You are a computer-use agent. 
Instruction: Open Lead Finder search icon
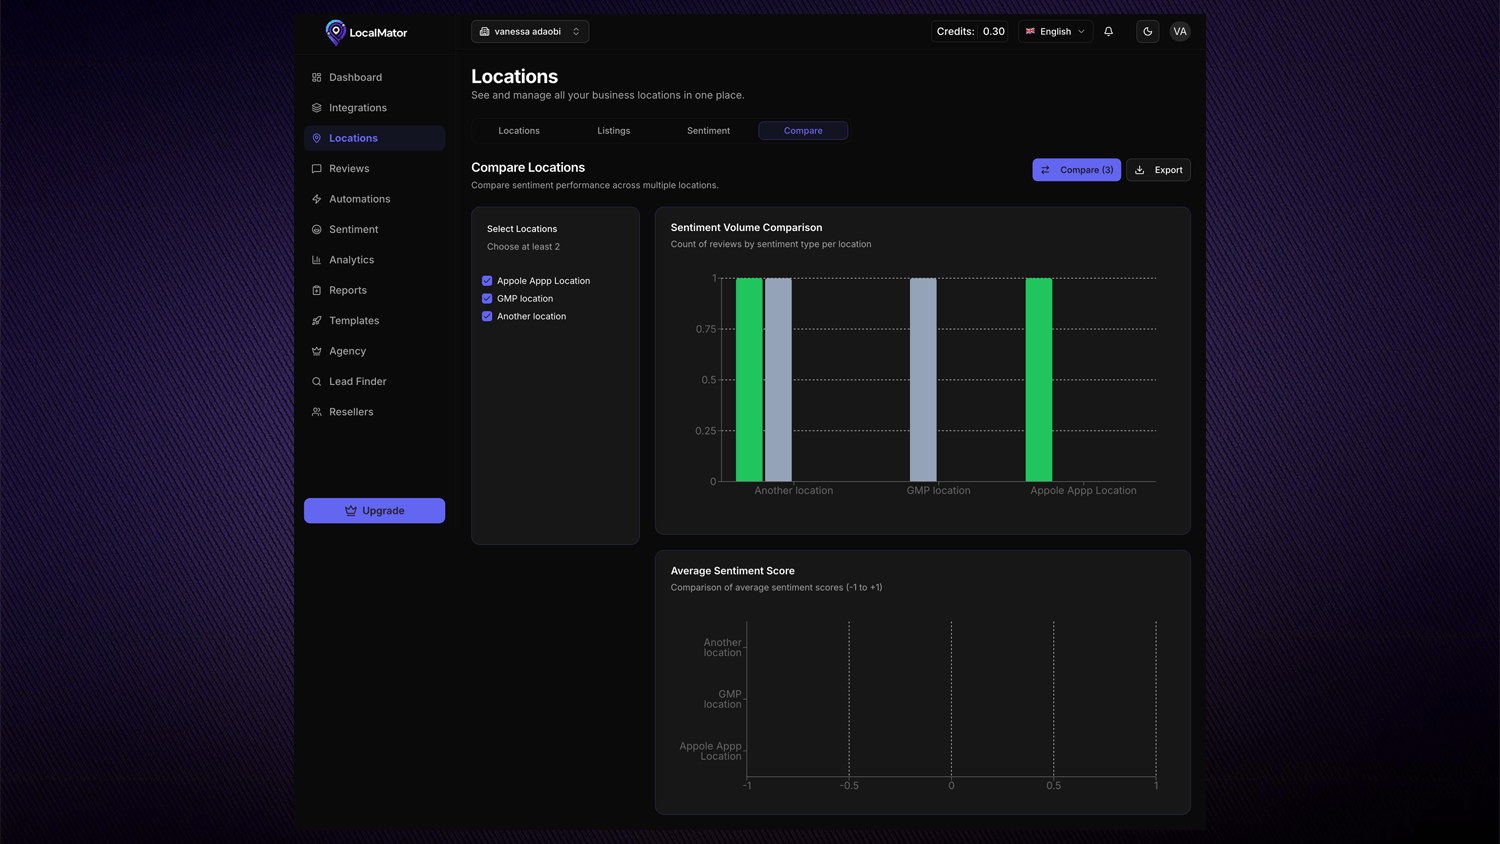pos(317,382)
